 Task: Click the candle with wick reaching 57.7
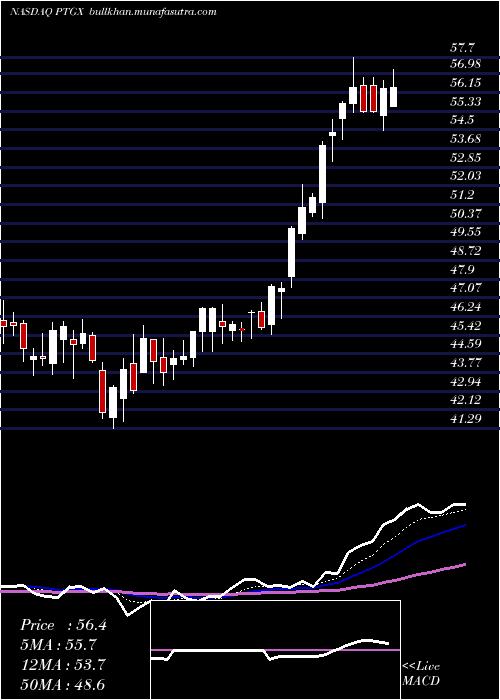(353, 95)
